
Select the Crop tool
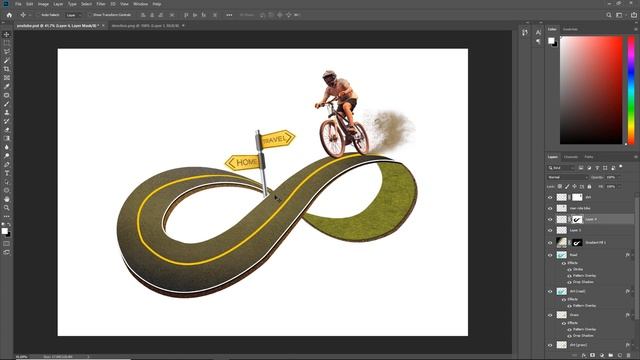[x=7, y=69]
